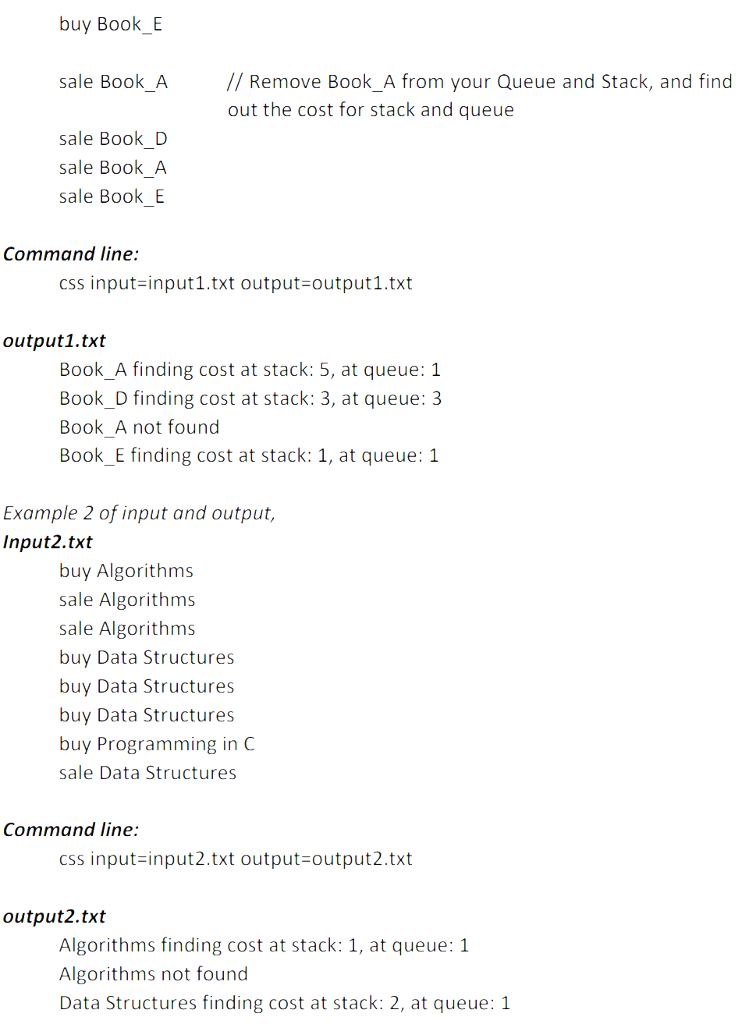Click the 'sale Data Structures' line

[x=148, y=773]
